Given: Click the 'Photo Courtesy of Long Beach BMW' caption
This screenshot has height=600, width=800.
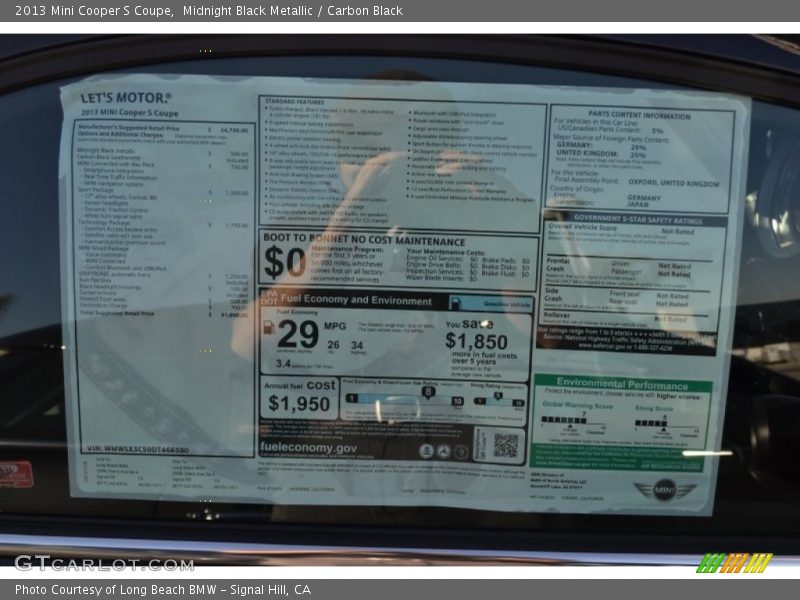Looking at the screenshot, I should [116, 590].
